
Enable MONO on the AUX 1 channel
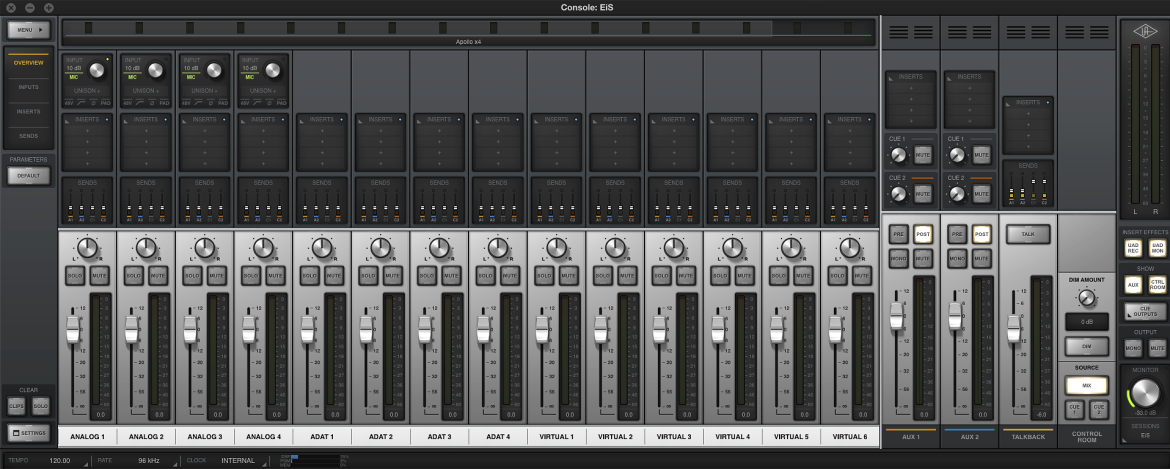coord(898,259)
